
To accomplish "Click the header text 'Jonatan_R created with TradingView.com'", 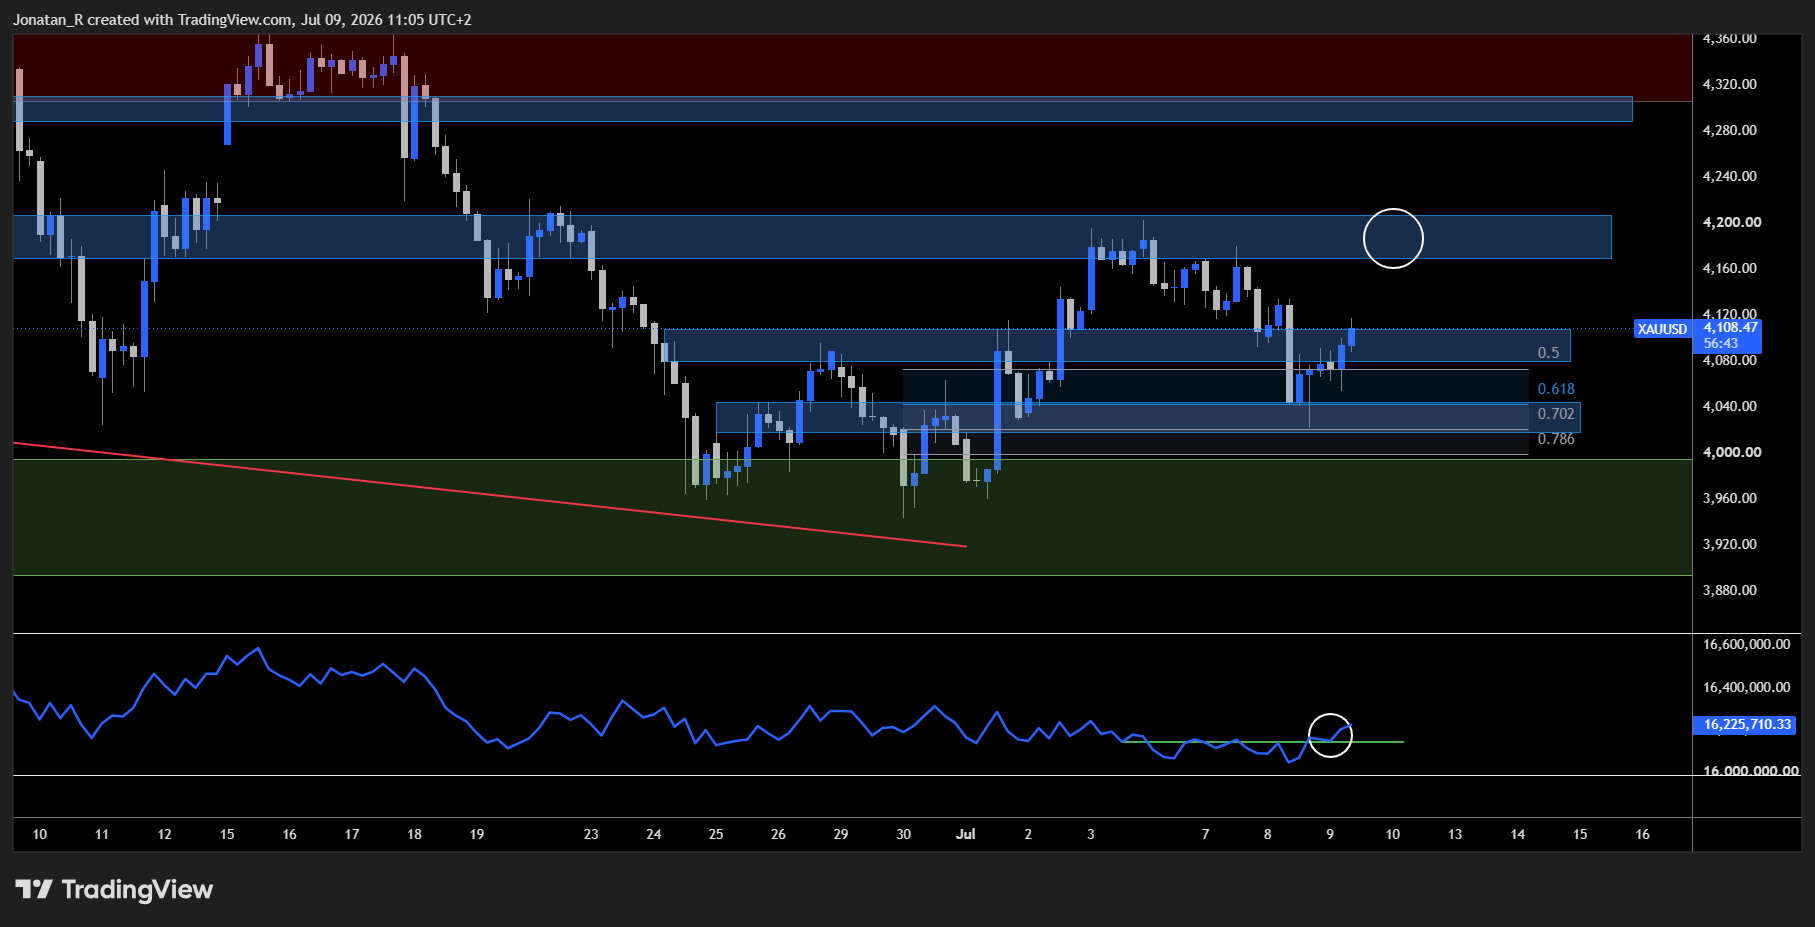I will point(153,20).
